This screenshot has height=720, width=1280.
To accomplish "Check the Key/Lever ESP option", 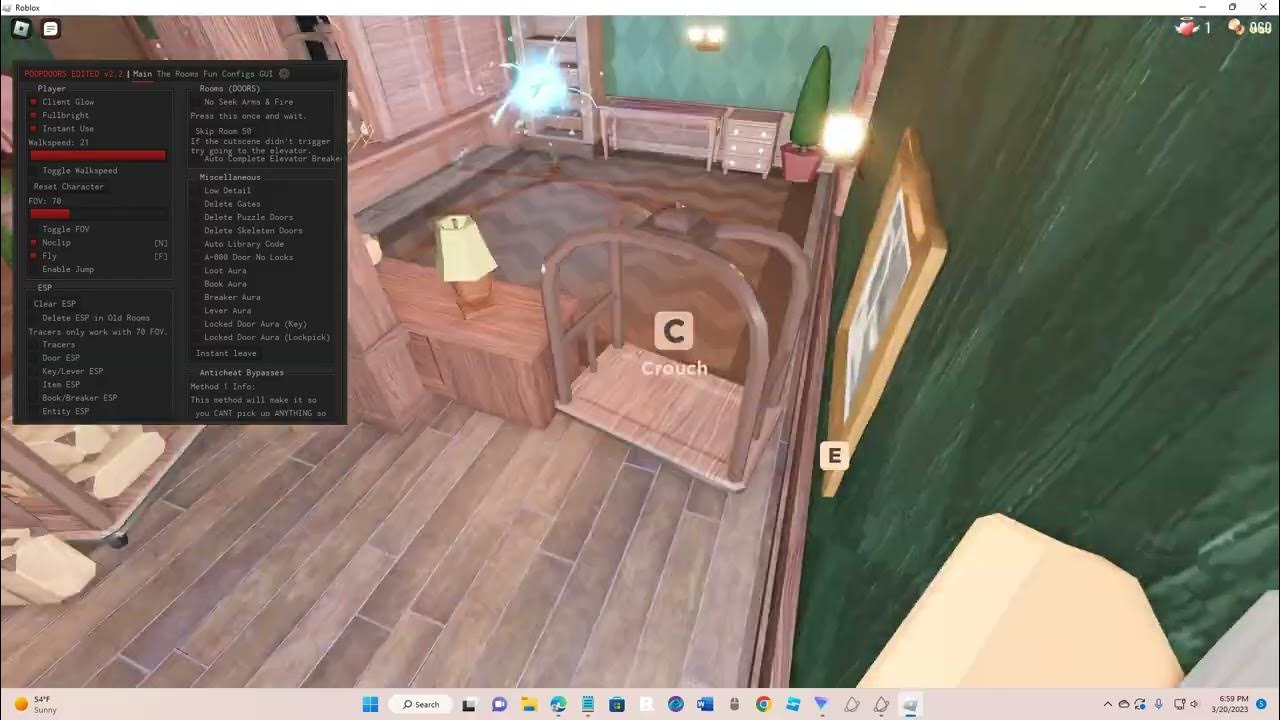I will tap(34, 371).
